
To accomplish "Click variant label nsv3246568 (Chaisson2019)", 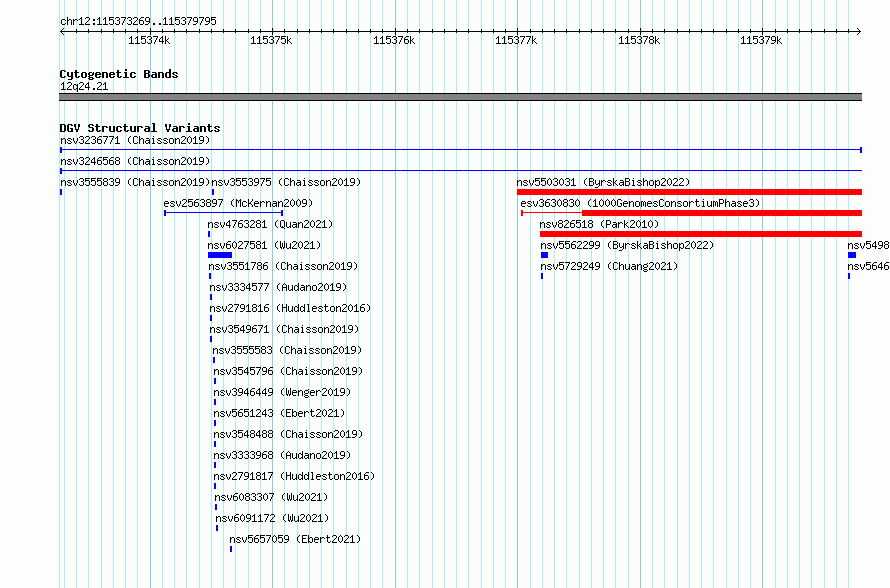I will coord(135,161).
